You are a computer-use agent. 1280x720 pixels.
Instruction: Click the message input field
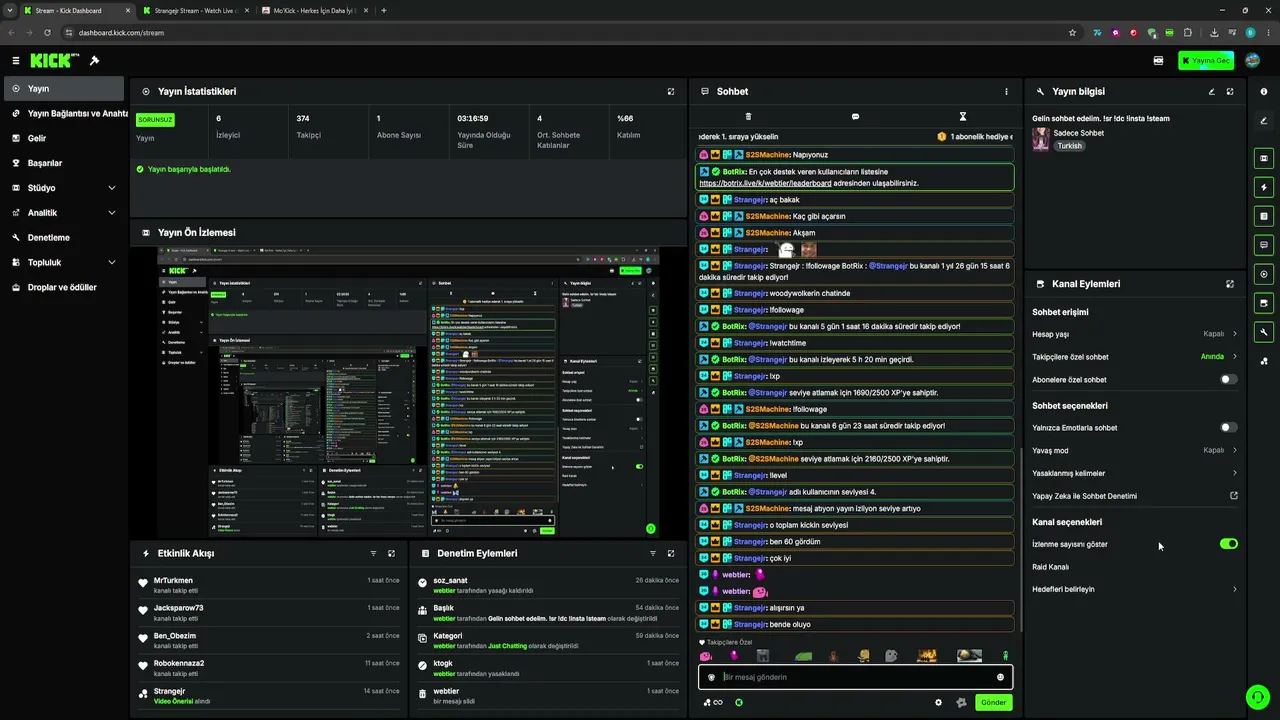tap(855, 677)
